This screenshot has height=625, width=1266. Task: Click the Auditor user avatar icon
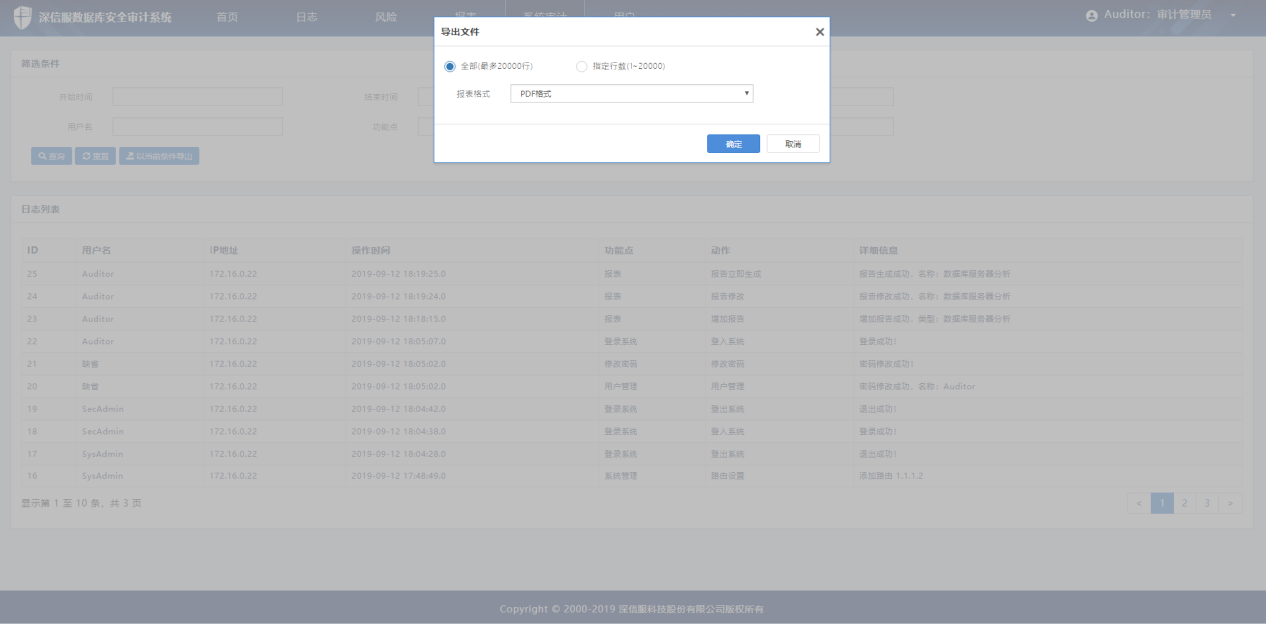click(x=1091, y=16)
